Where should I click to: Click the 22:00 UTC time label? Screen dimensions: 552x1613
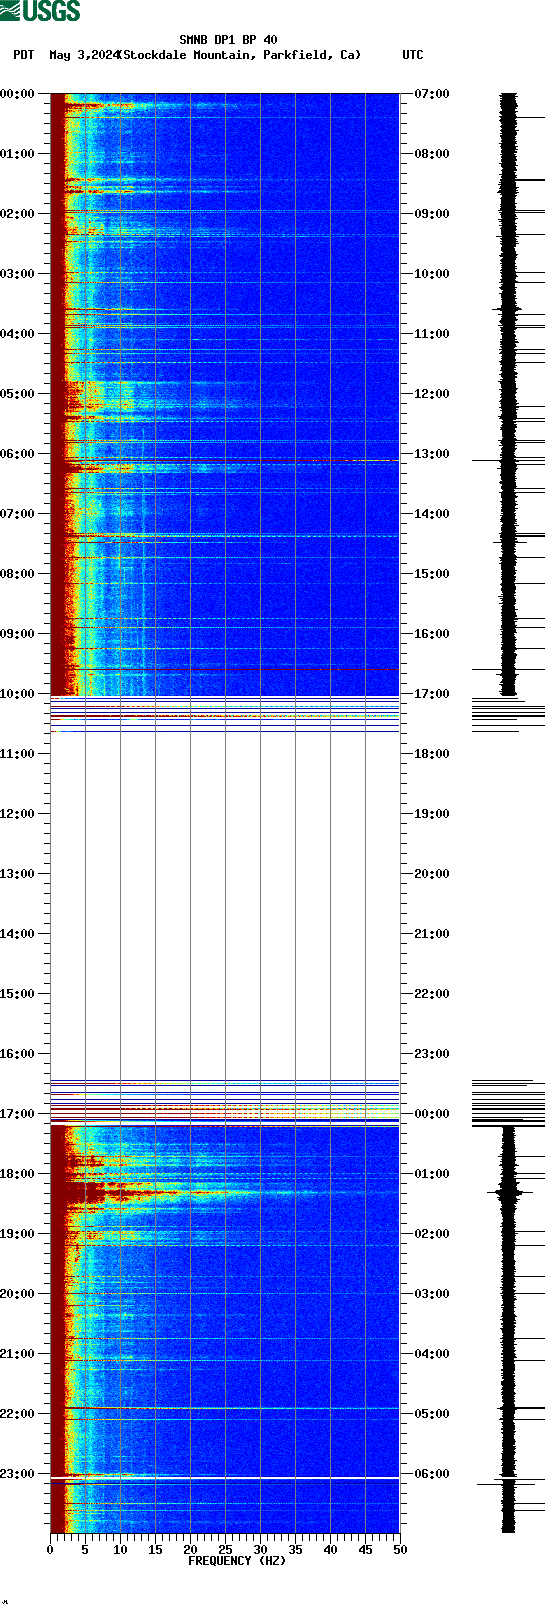pos(432,994)
